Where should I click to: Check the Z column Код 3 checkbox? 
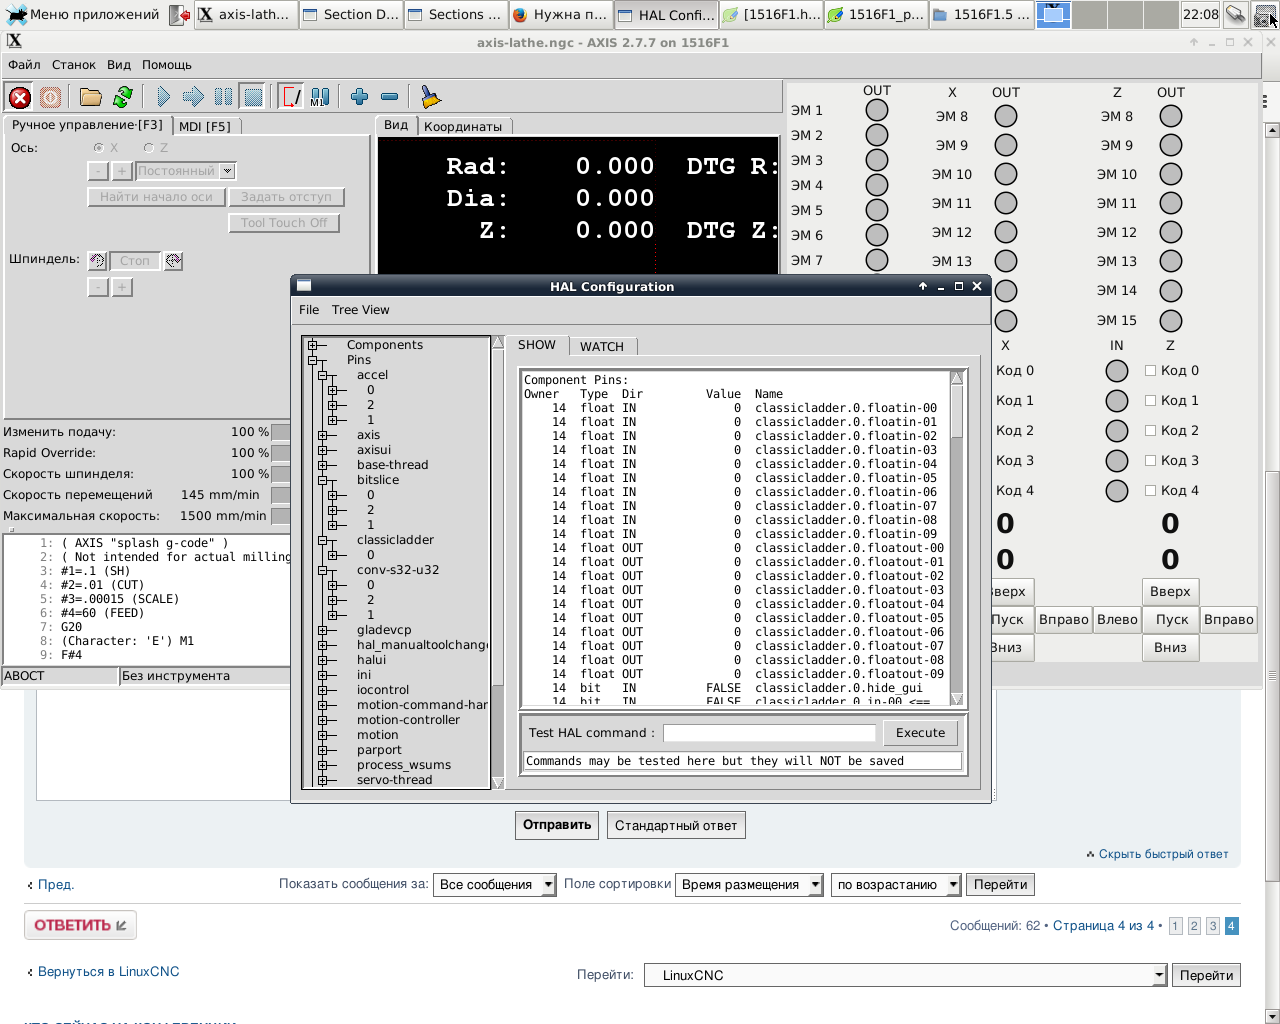(x=1150, y=461)
